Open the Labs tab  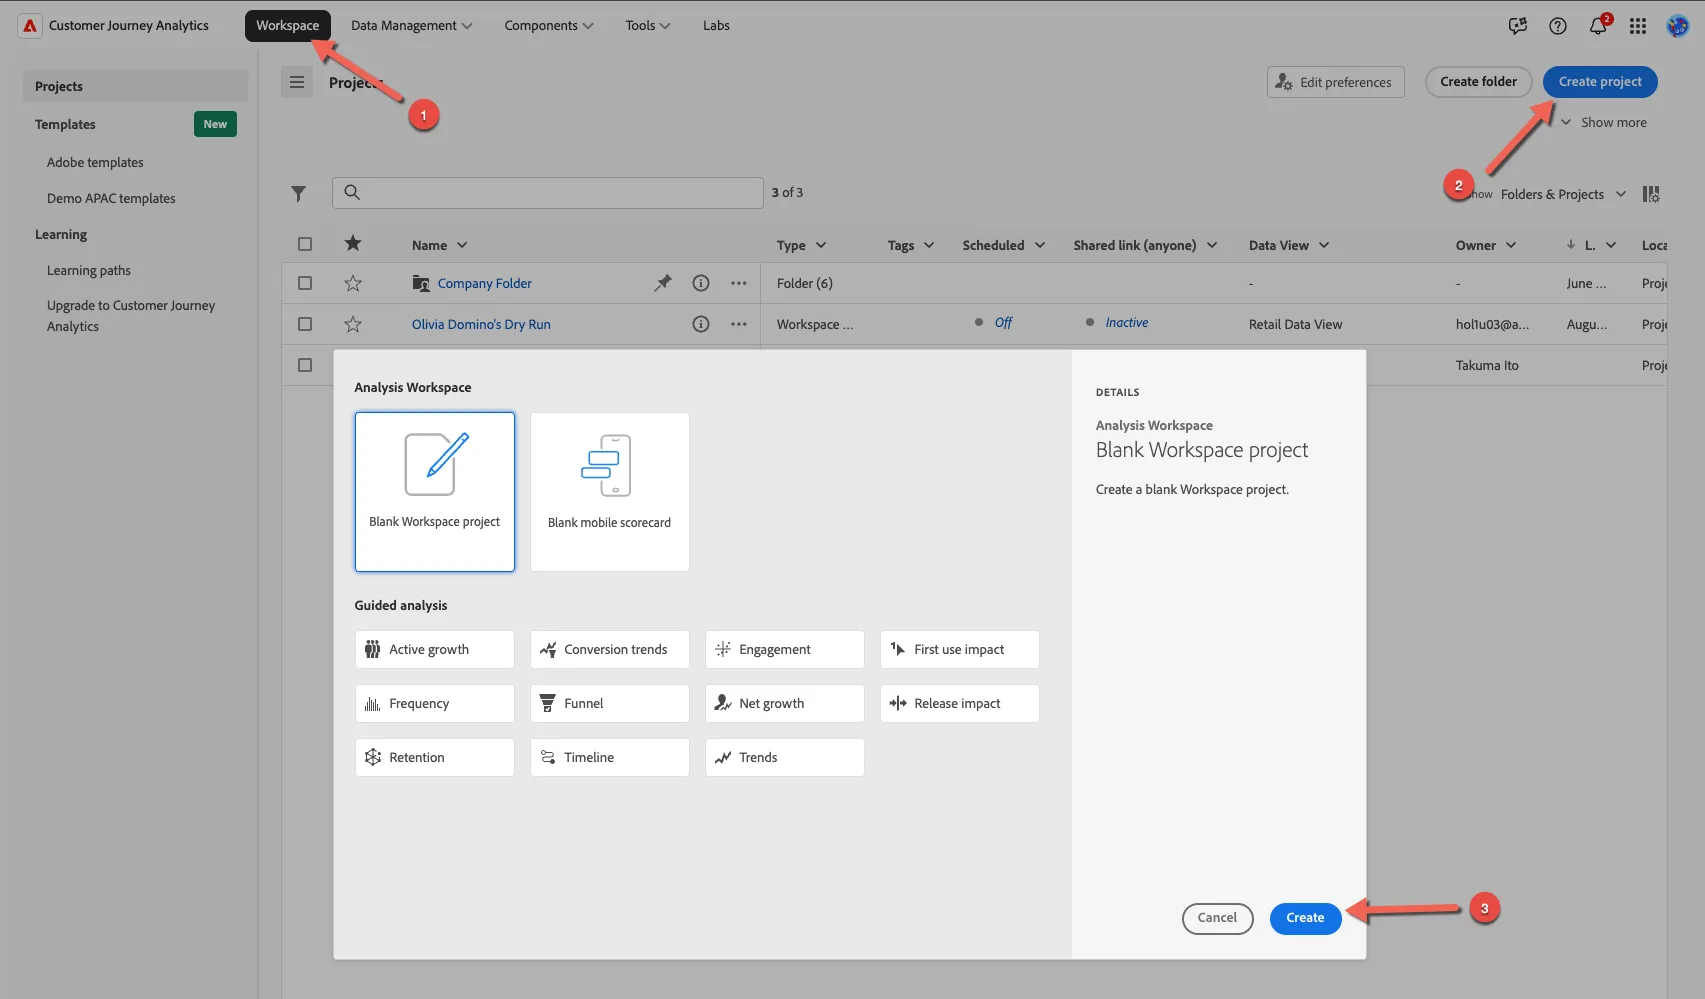click(x=716, y=25)
